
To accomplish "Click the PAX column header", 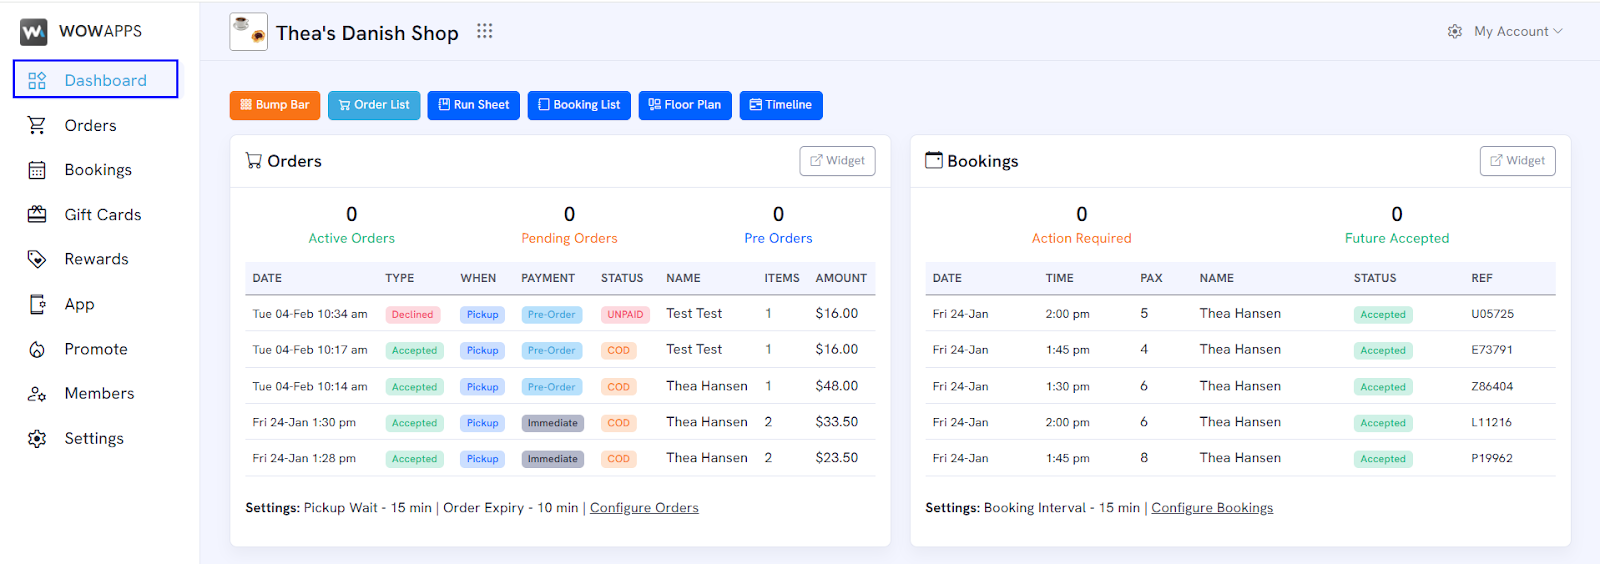I will [x=1151, y=278].
